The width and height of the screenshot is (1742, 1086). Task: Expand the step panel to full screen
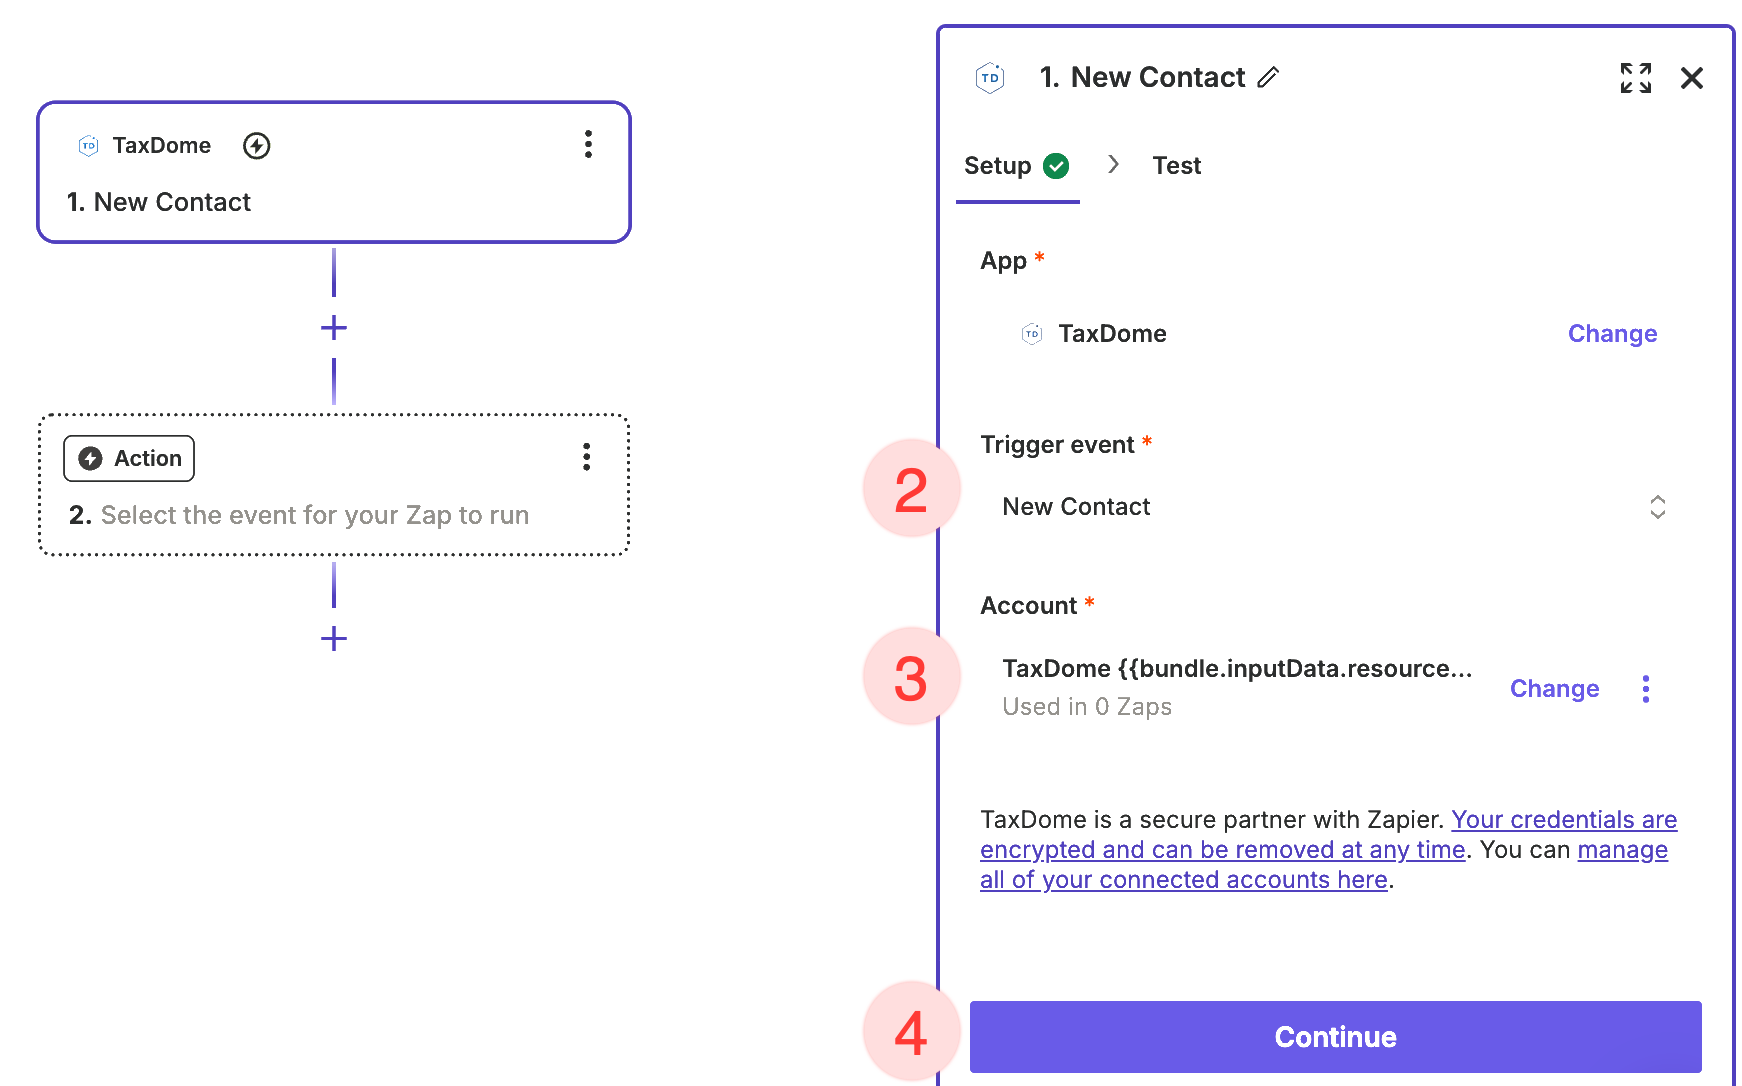tap(1635, 77)
